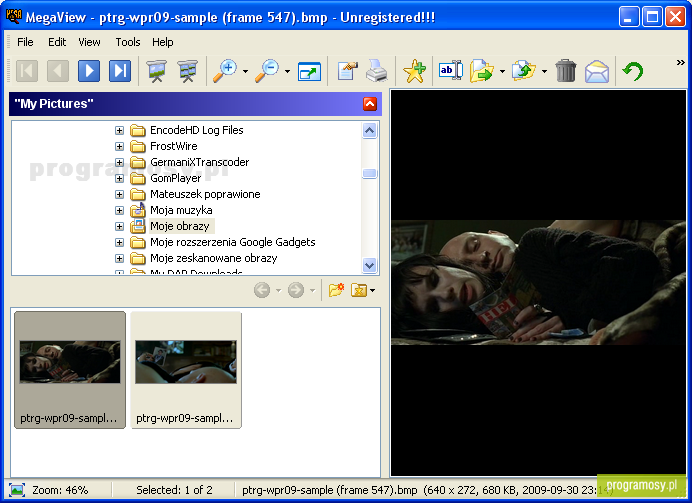Expand the Moja muzyka folder node
This screenshot has width=692, height=503.
tap(119, 210)
